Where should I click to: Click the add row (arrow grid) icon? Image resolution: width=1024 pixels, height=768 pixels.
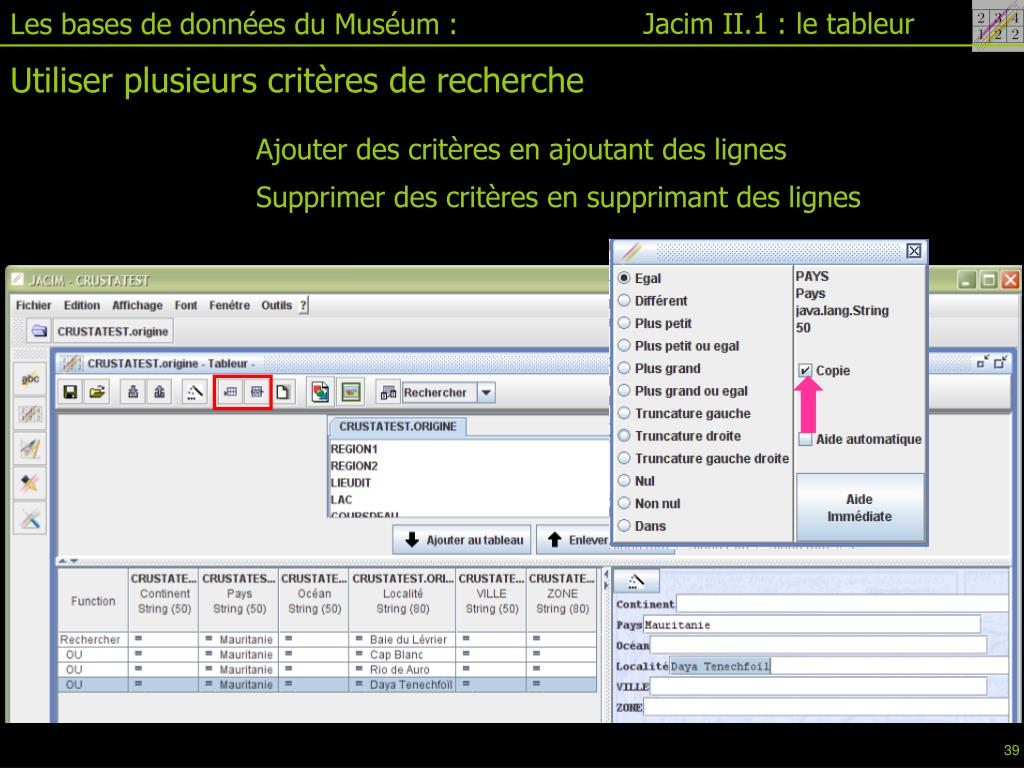(x=231, y=392)
